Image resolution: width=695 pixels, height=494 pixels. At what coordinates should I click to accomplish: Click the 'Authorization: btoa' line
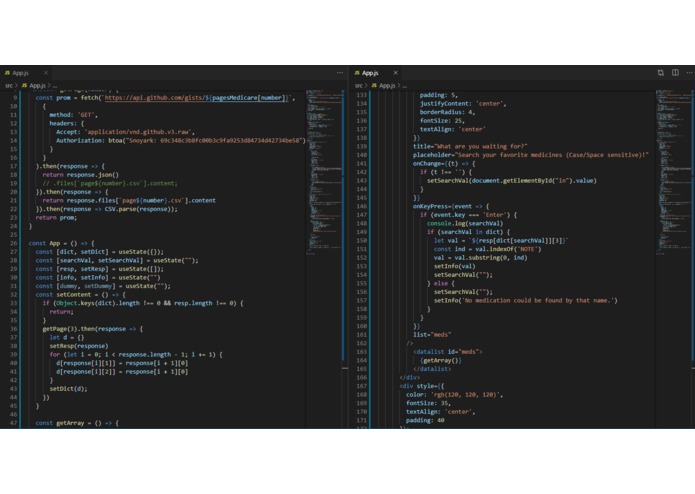point(181,140)
